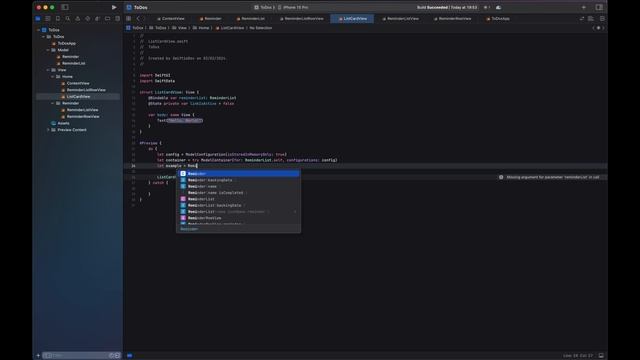Collapse the Home folder
Screen dimensions: 640x360
(52, 77)
